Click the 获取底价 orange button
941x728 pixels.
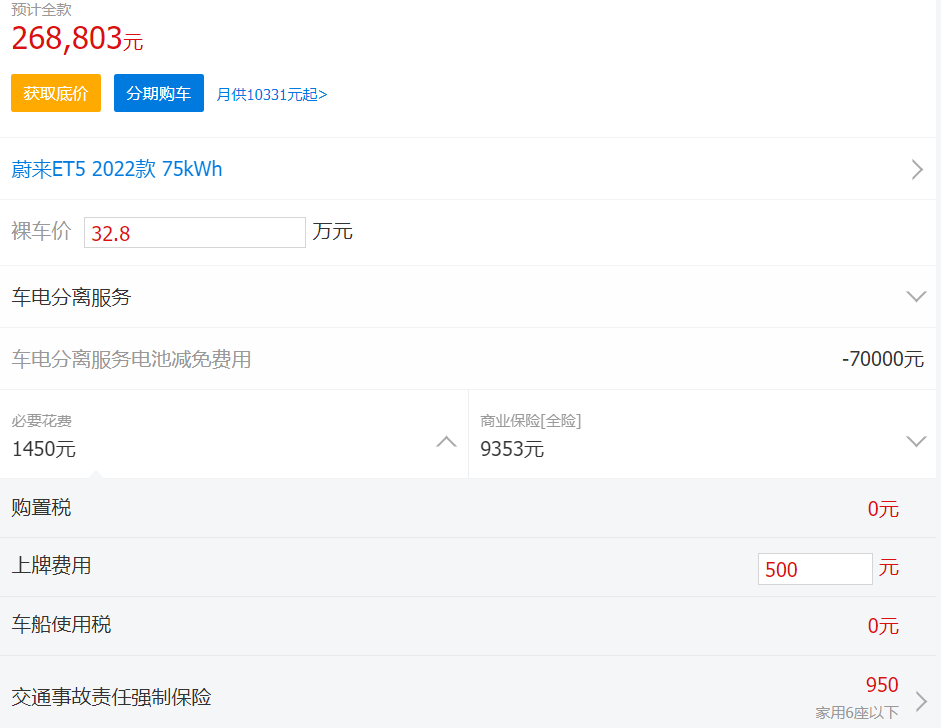(56, 93)
